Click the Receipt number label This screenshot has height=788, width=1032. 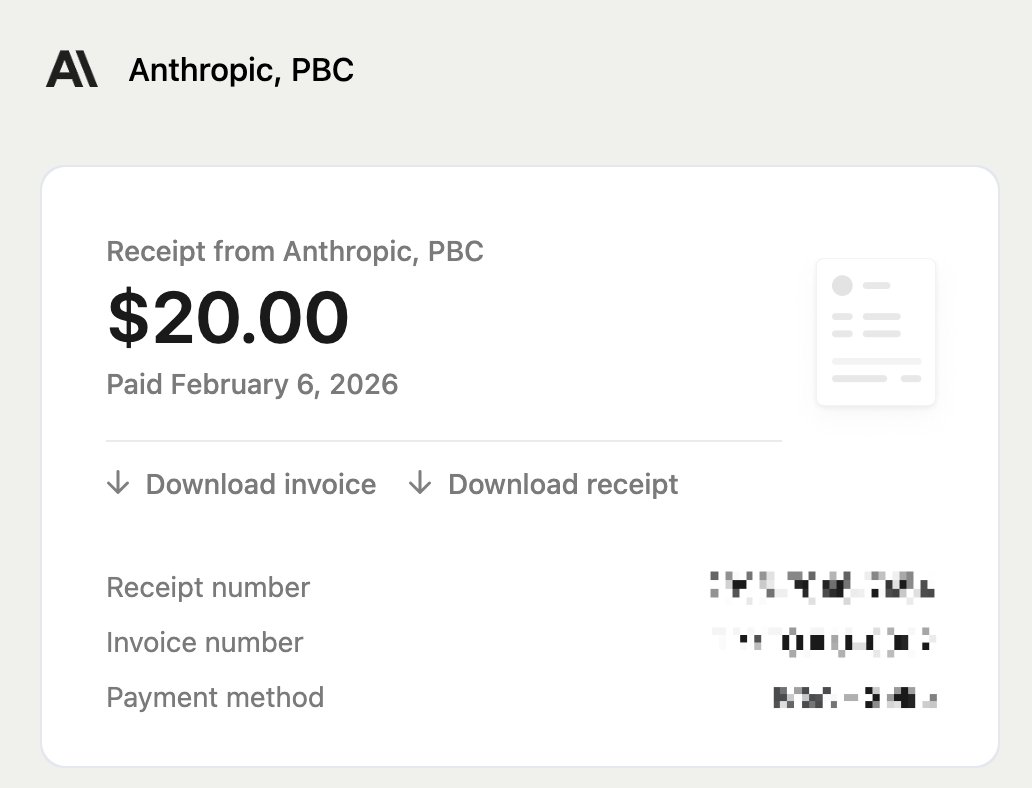[x=208, y=587]
